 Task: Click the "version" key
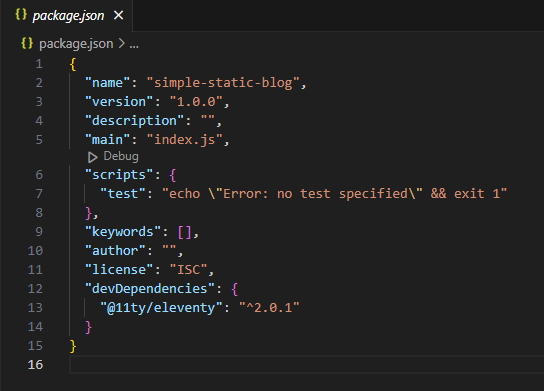pos(119,102)
